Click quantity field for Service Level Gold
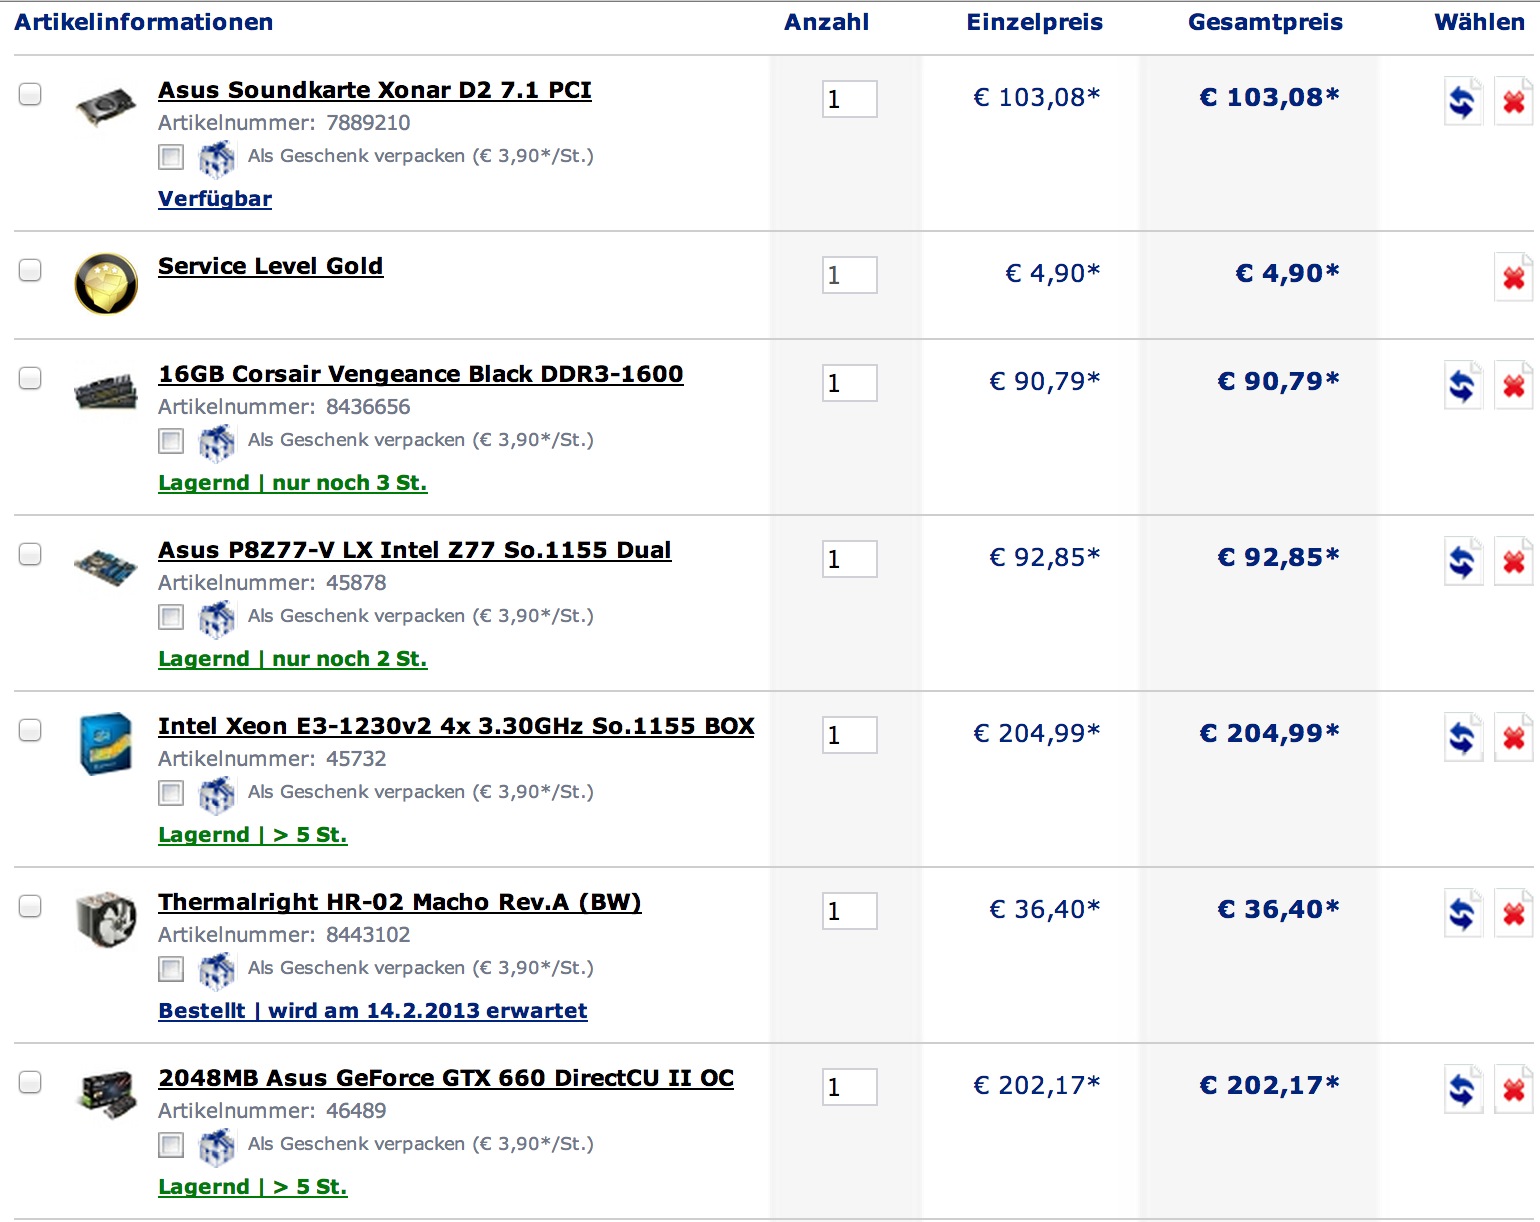Screen dimensions: 1540x1222 tap(850, 275)
